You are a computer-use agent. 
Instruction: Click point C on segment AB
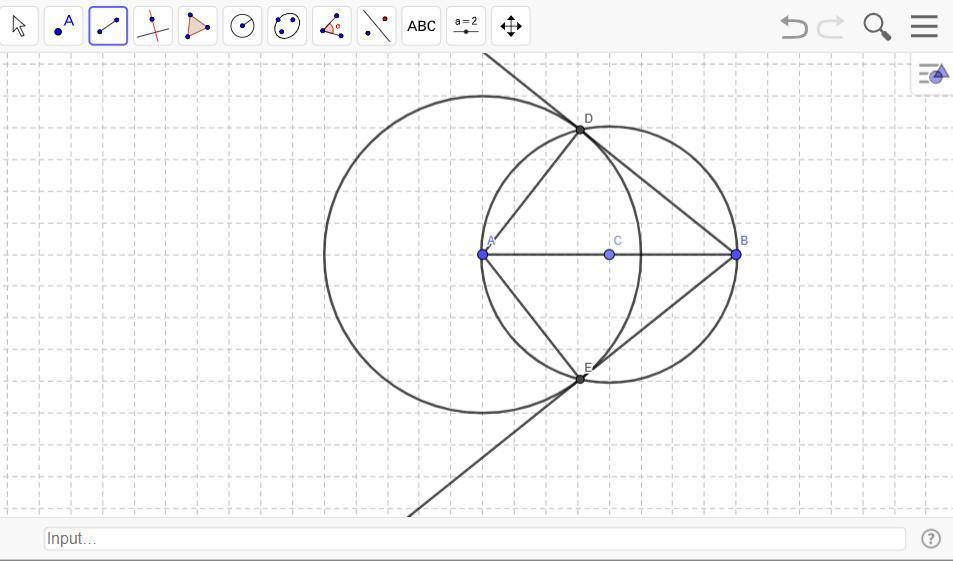coord(609,254)
